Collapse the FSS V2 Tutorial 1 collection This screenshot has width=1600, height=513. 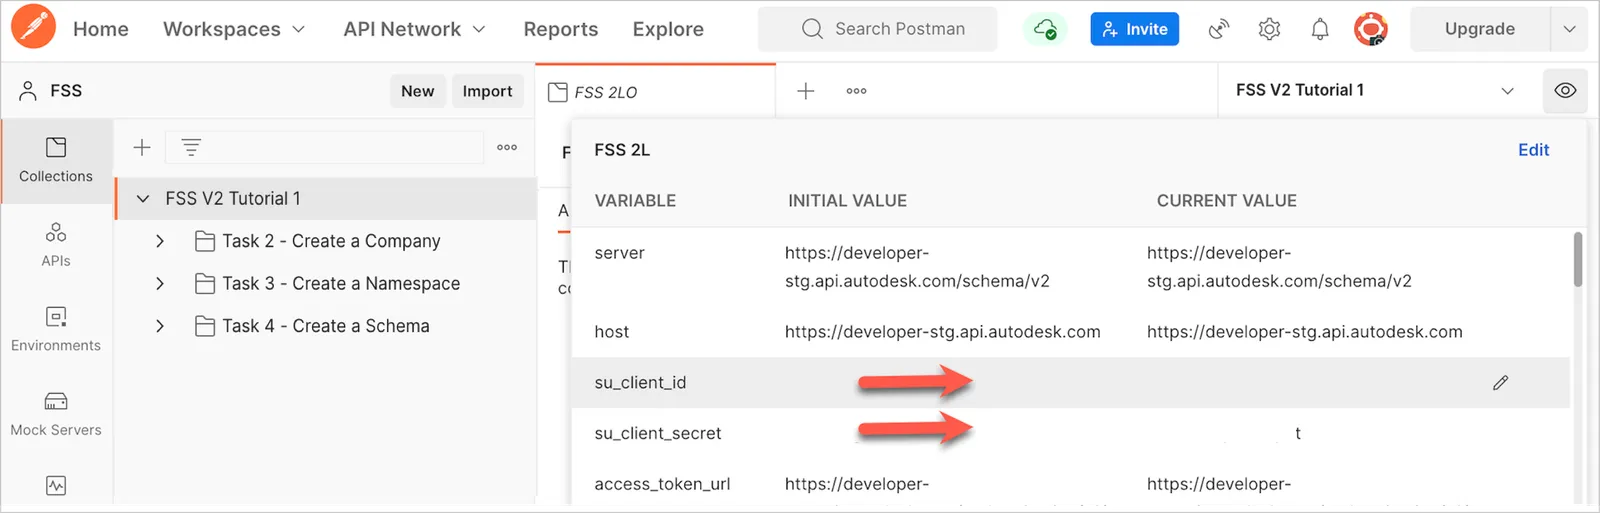pos(143,199)
